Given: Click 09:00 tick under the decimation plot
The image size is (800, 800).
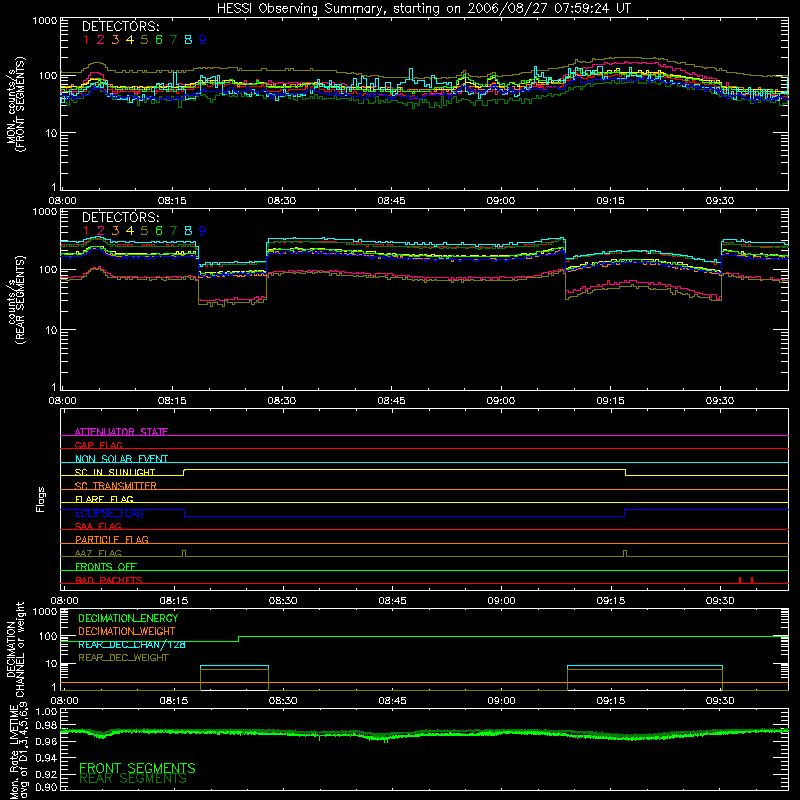Looking at the screenshot, I should click(x=502, y=701).
